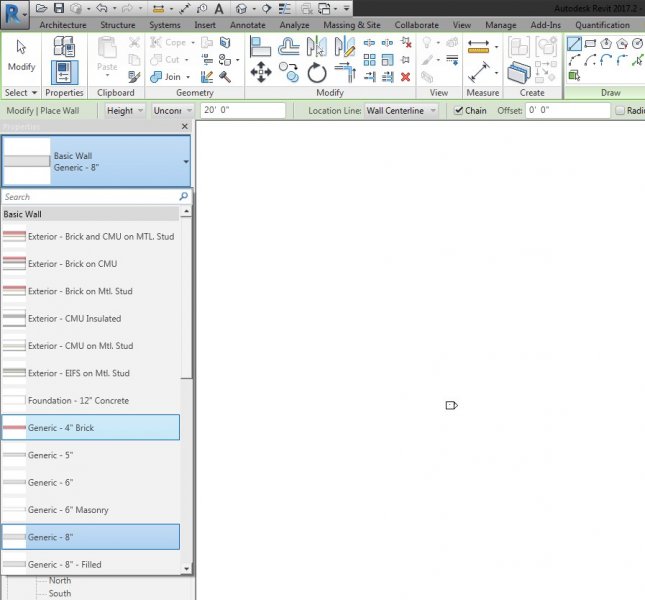Viewport: 645px width, 600px height.
Task: Click the Join geometry tool
Action: pyautogui.click(x=165, y=77)
